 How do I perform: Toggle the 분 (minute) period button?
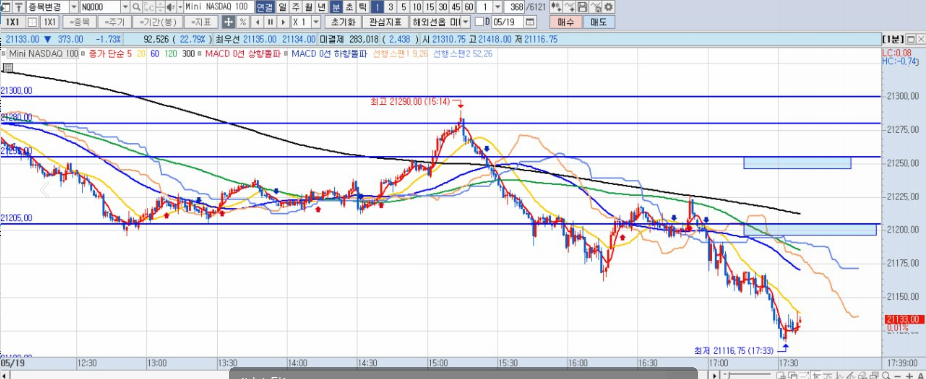pos(336,7)
